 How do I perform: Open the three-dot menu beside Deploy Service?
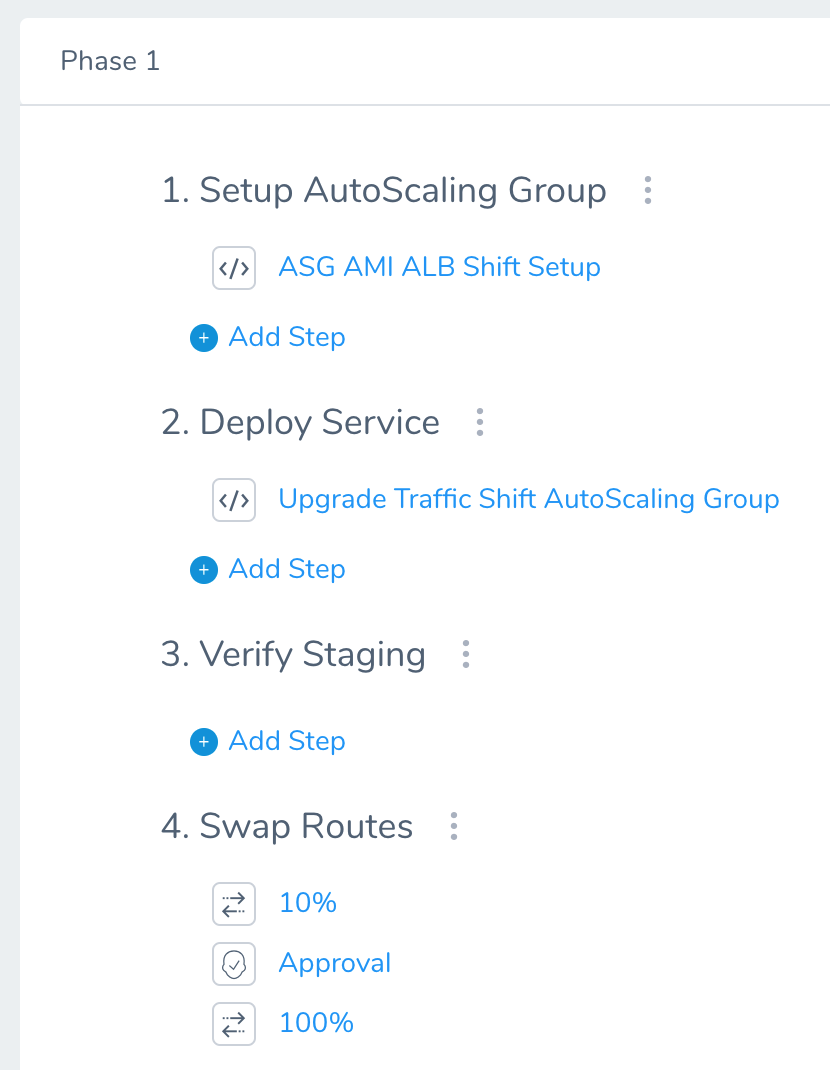pyautogui.click(x=480, y=422)
